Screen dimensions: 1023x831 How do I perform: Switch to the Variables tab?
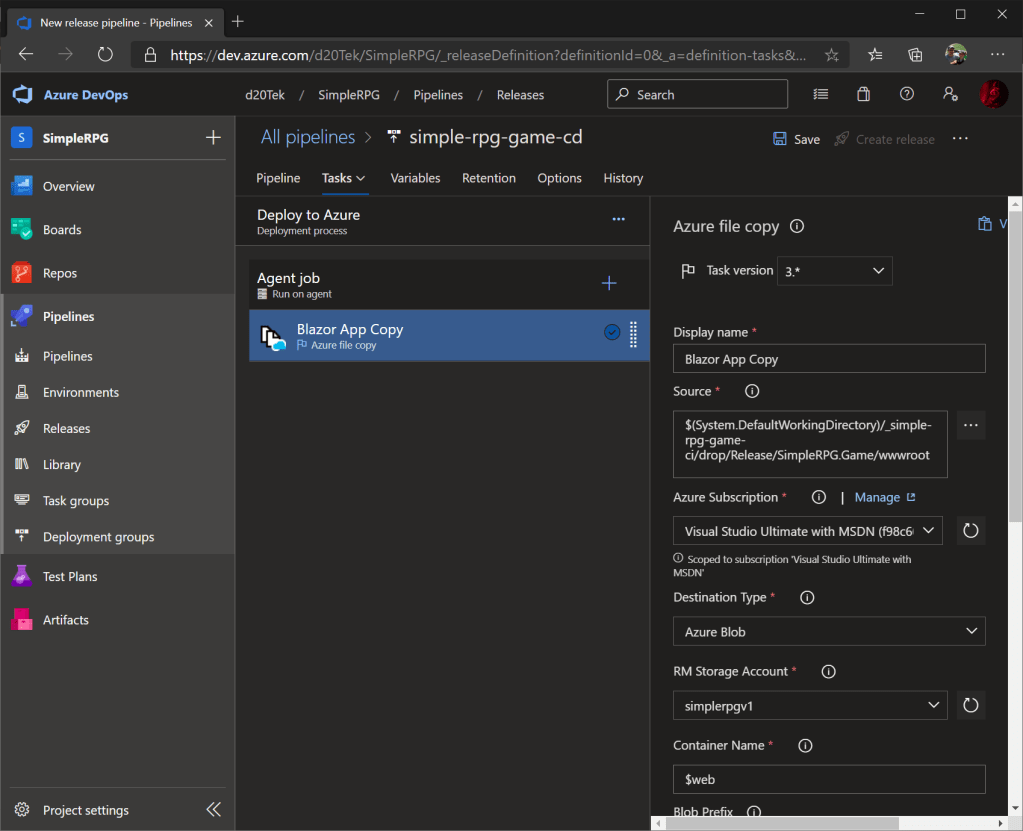point(415,178)
